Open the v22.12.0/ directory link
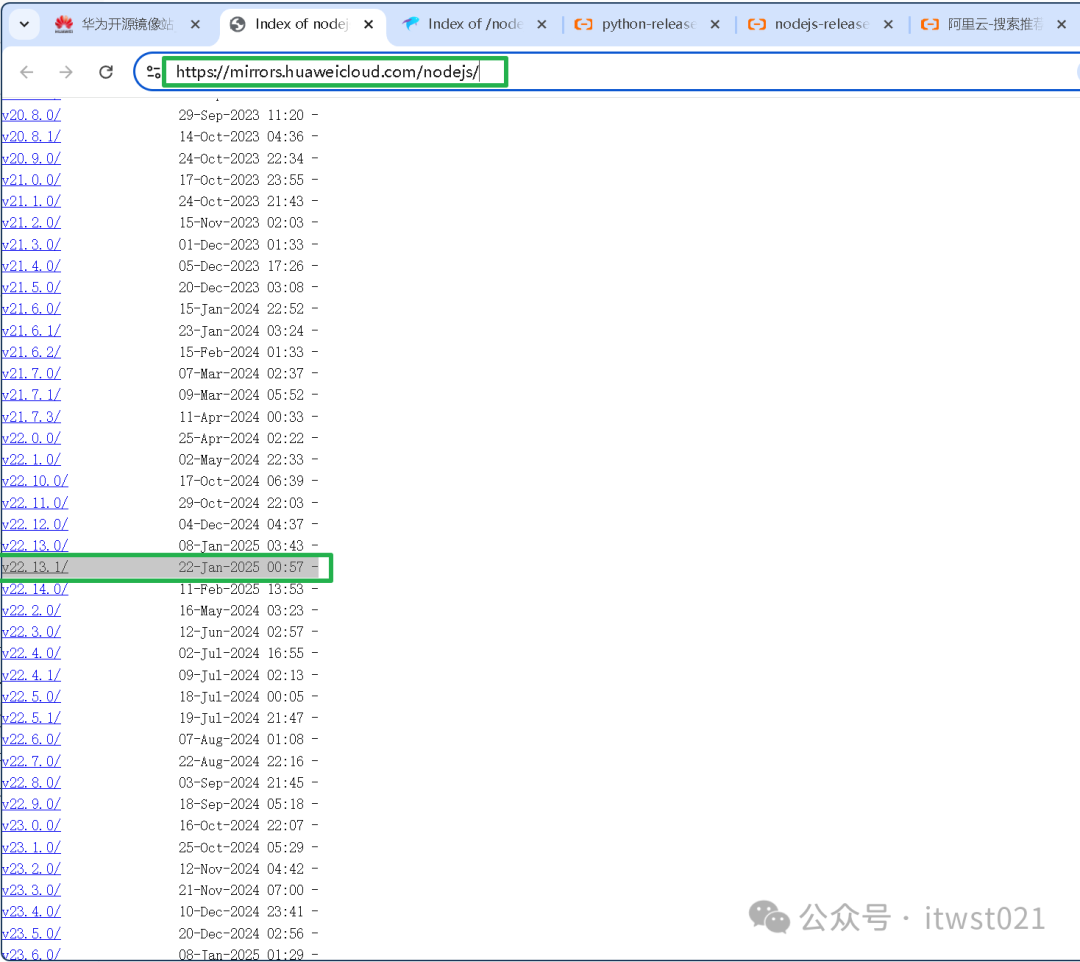Image resolution: width=1080 pixels, height=962 pixels. 34,524
